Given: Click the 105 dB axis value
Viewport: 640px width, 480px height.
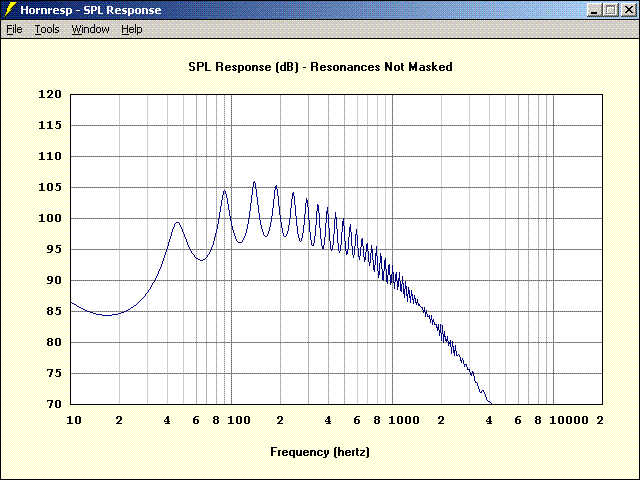Looking at the screenshot, I should [x=50, y=187].
